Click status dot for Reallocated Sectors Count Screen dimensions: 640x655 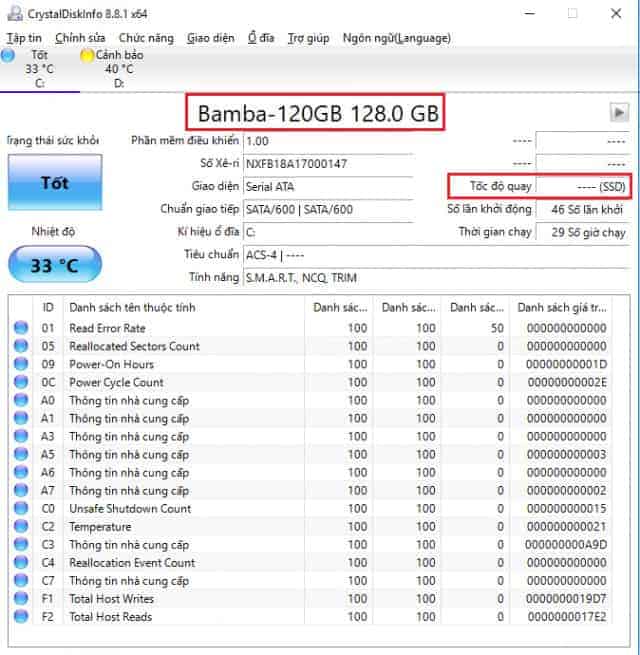coord(21,346)
